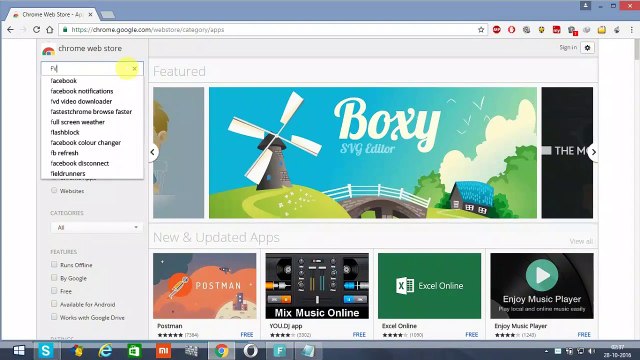Viewport: 640px width, 360px height.
Task: Open the Windows Start menu
Action: tap(18, 351)
